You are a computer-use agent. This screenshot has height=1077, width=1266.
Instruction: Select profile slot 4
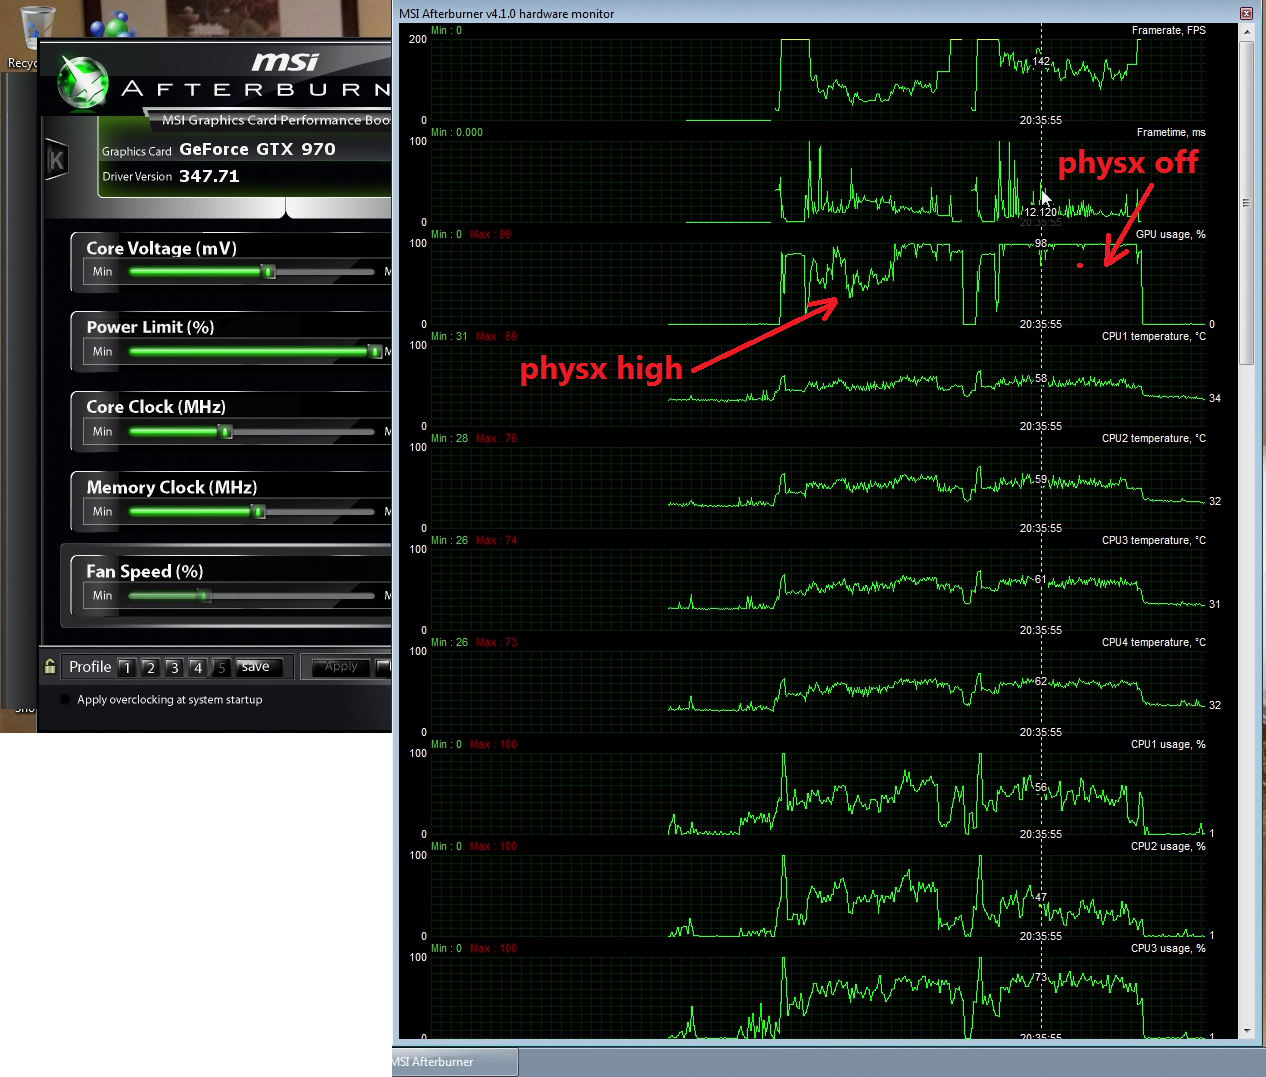(198, 667)
